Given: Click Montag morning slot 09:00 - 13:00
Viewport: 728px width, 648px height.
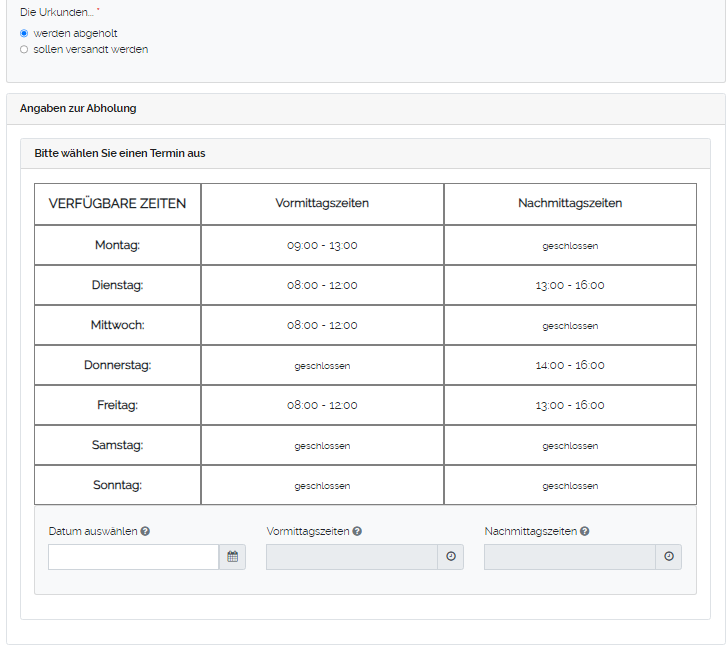Looking at the screenshot, I should point(322,245).
